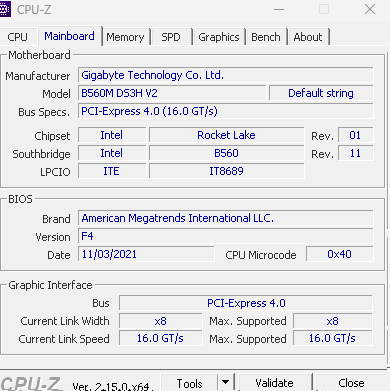Click the Chipset Rev. value 01
390x391 pixels.
tap(355, 135)
